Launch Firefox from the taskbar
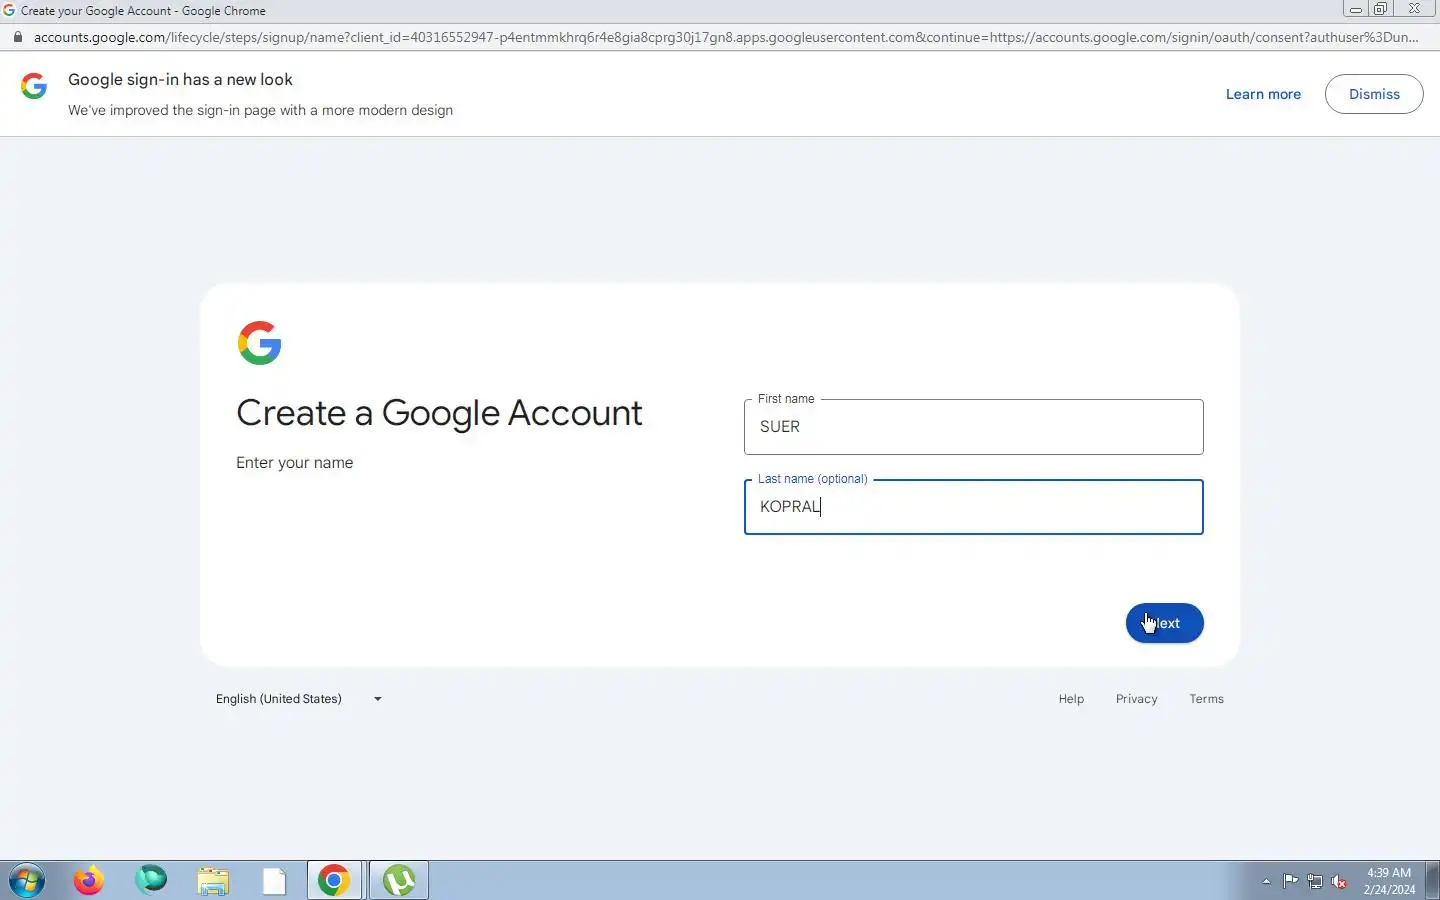 [89, 881]
